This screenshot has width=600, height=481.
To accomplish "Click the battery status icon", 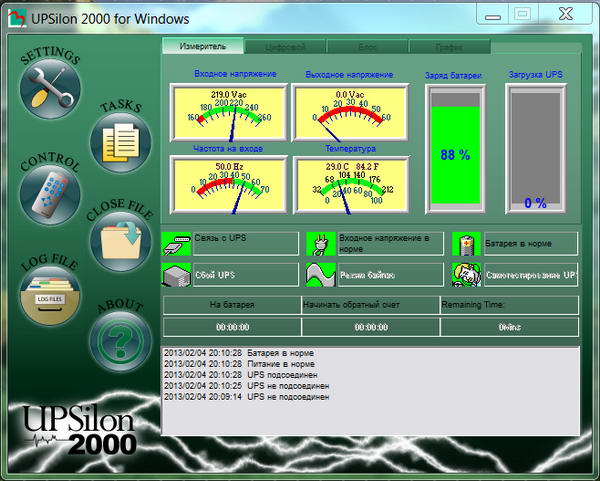I will (x=466, y=244).
